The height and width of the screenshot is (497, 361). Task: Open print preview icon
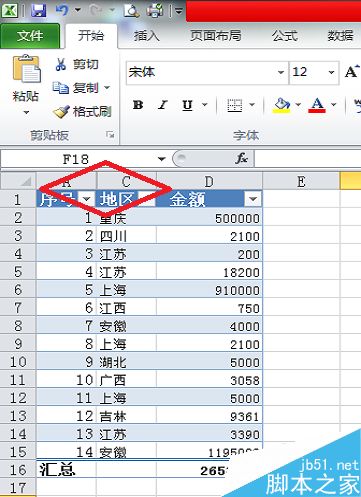pyautogui.click(x=131, y=10)
